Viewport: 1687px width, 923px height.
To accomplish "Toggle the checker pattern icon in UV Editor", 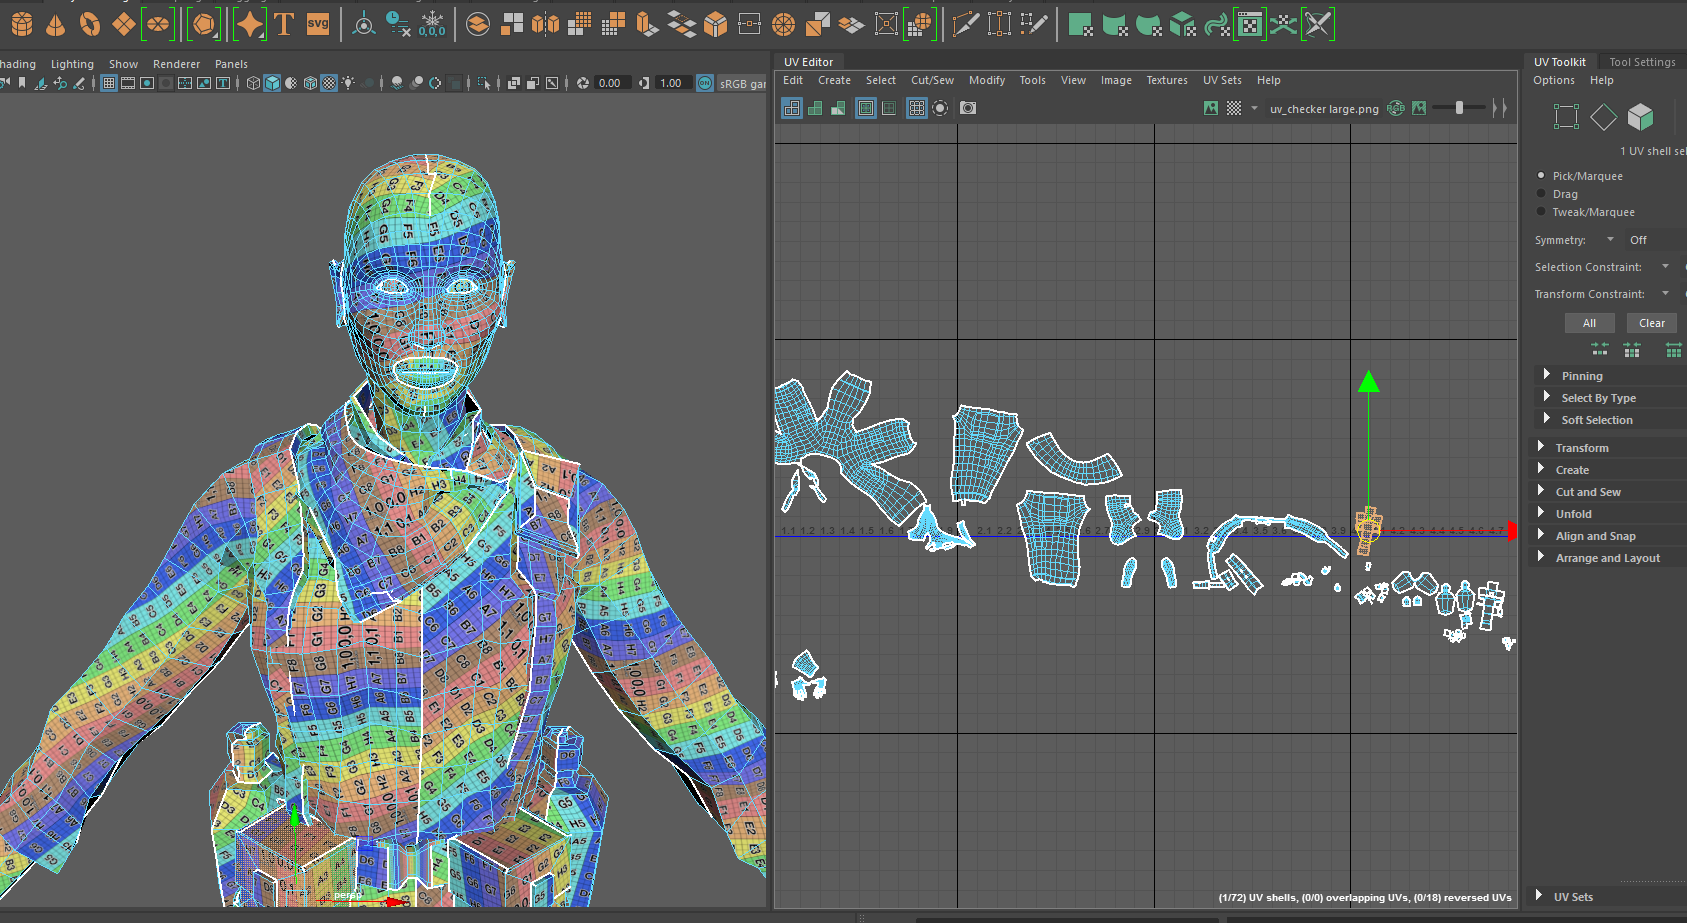I will [1234, 108].
